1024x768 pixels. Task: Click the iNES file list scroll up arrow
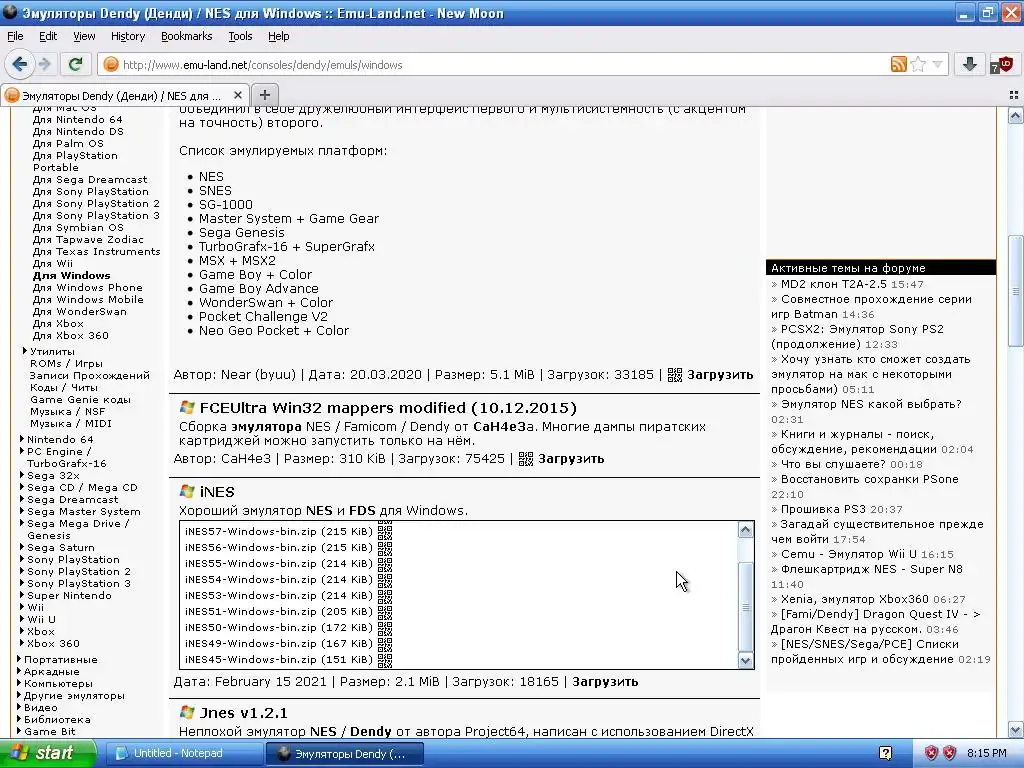coord(745,530)
